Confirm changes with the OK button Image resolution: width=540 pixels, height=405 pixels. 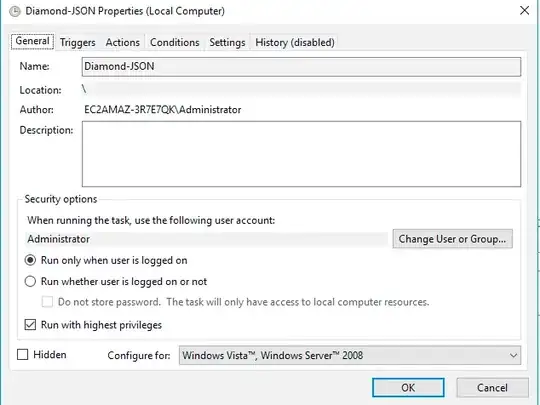408,388
